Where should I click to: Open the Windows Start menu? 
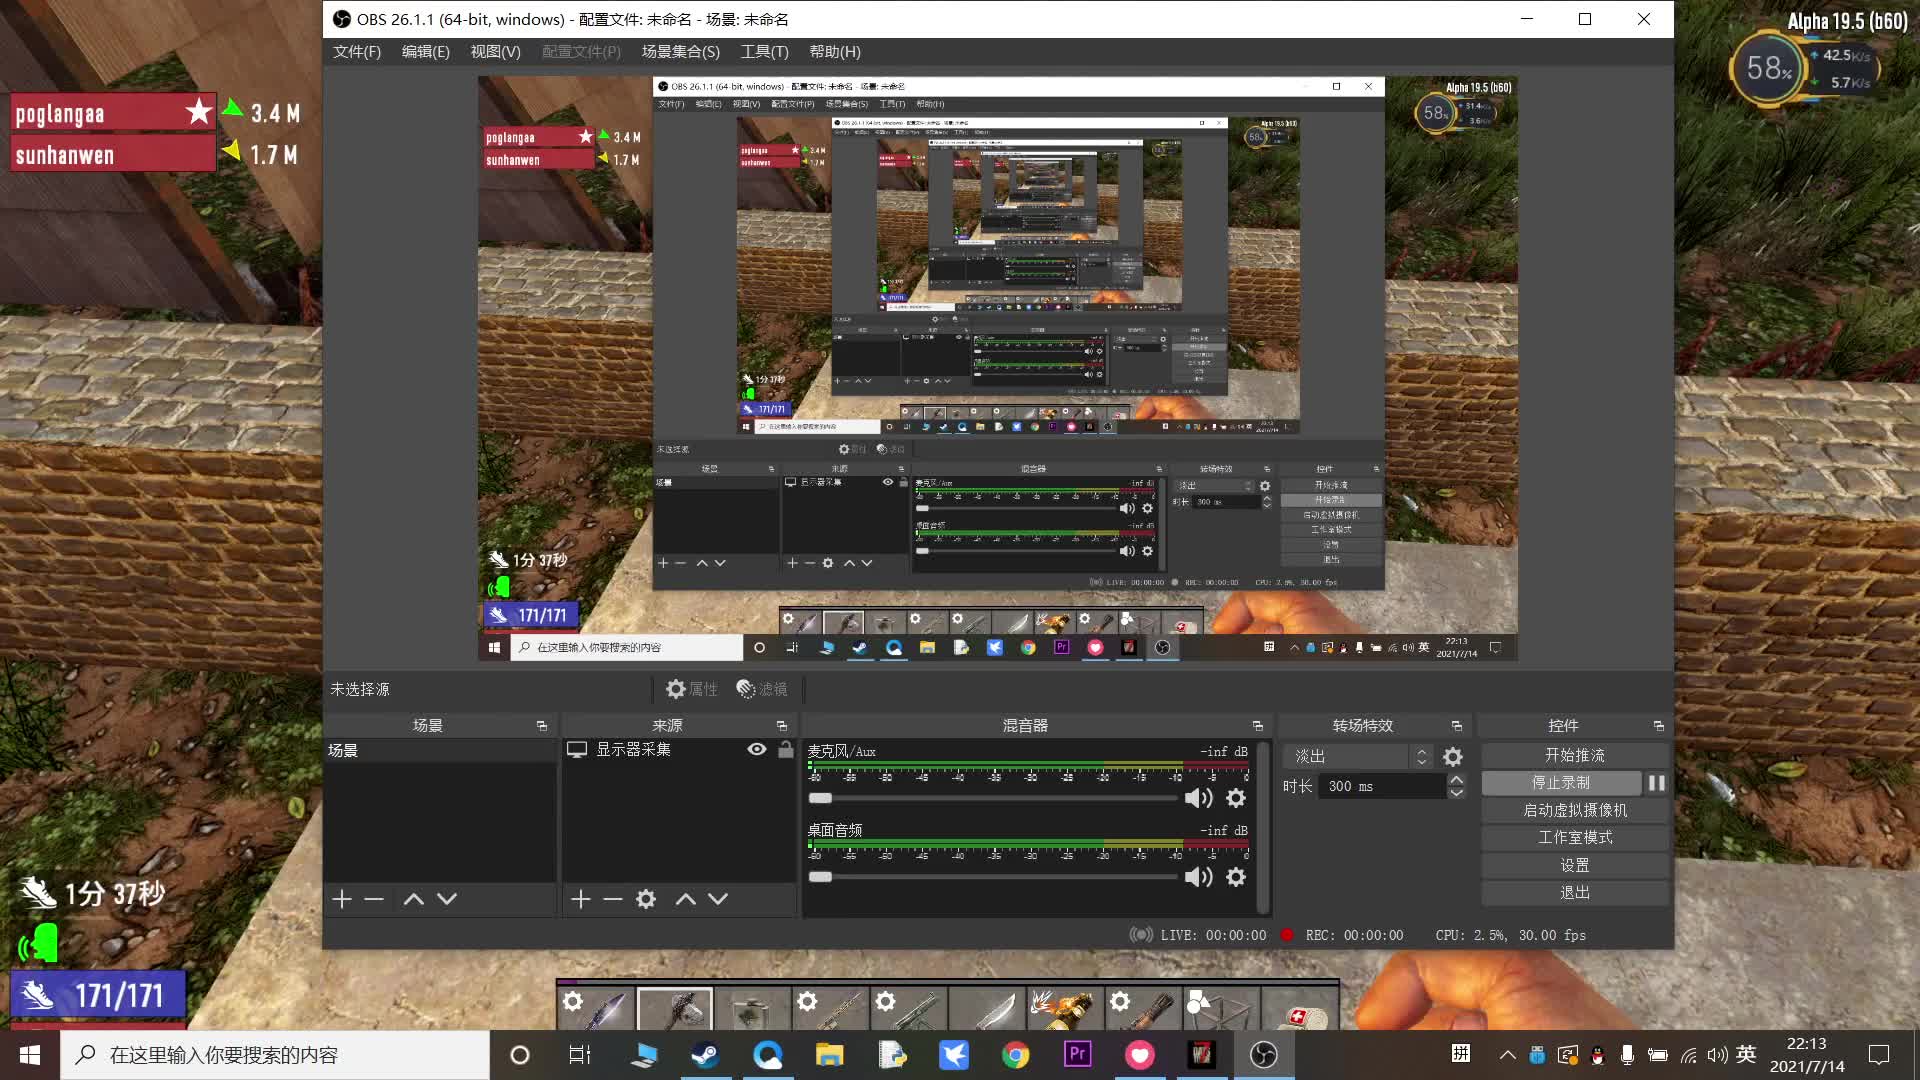click(x=30, y=1055)
